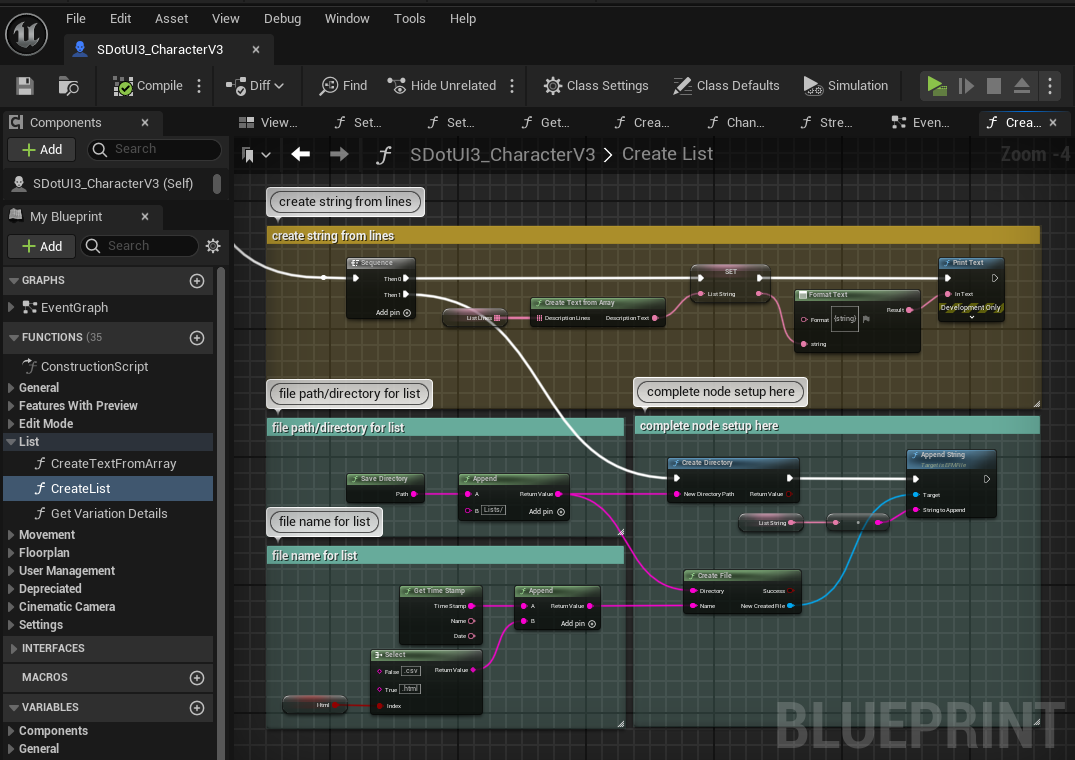Open the Asset menu
This screenshot has height=760, width=1075.
pos(171,19)
